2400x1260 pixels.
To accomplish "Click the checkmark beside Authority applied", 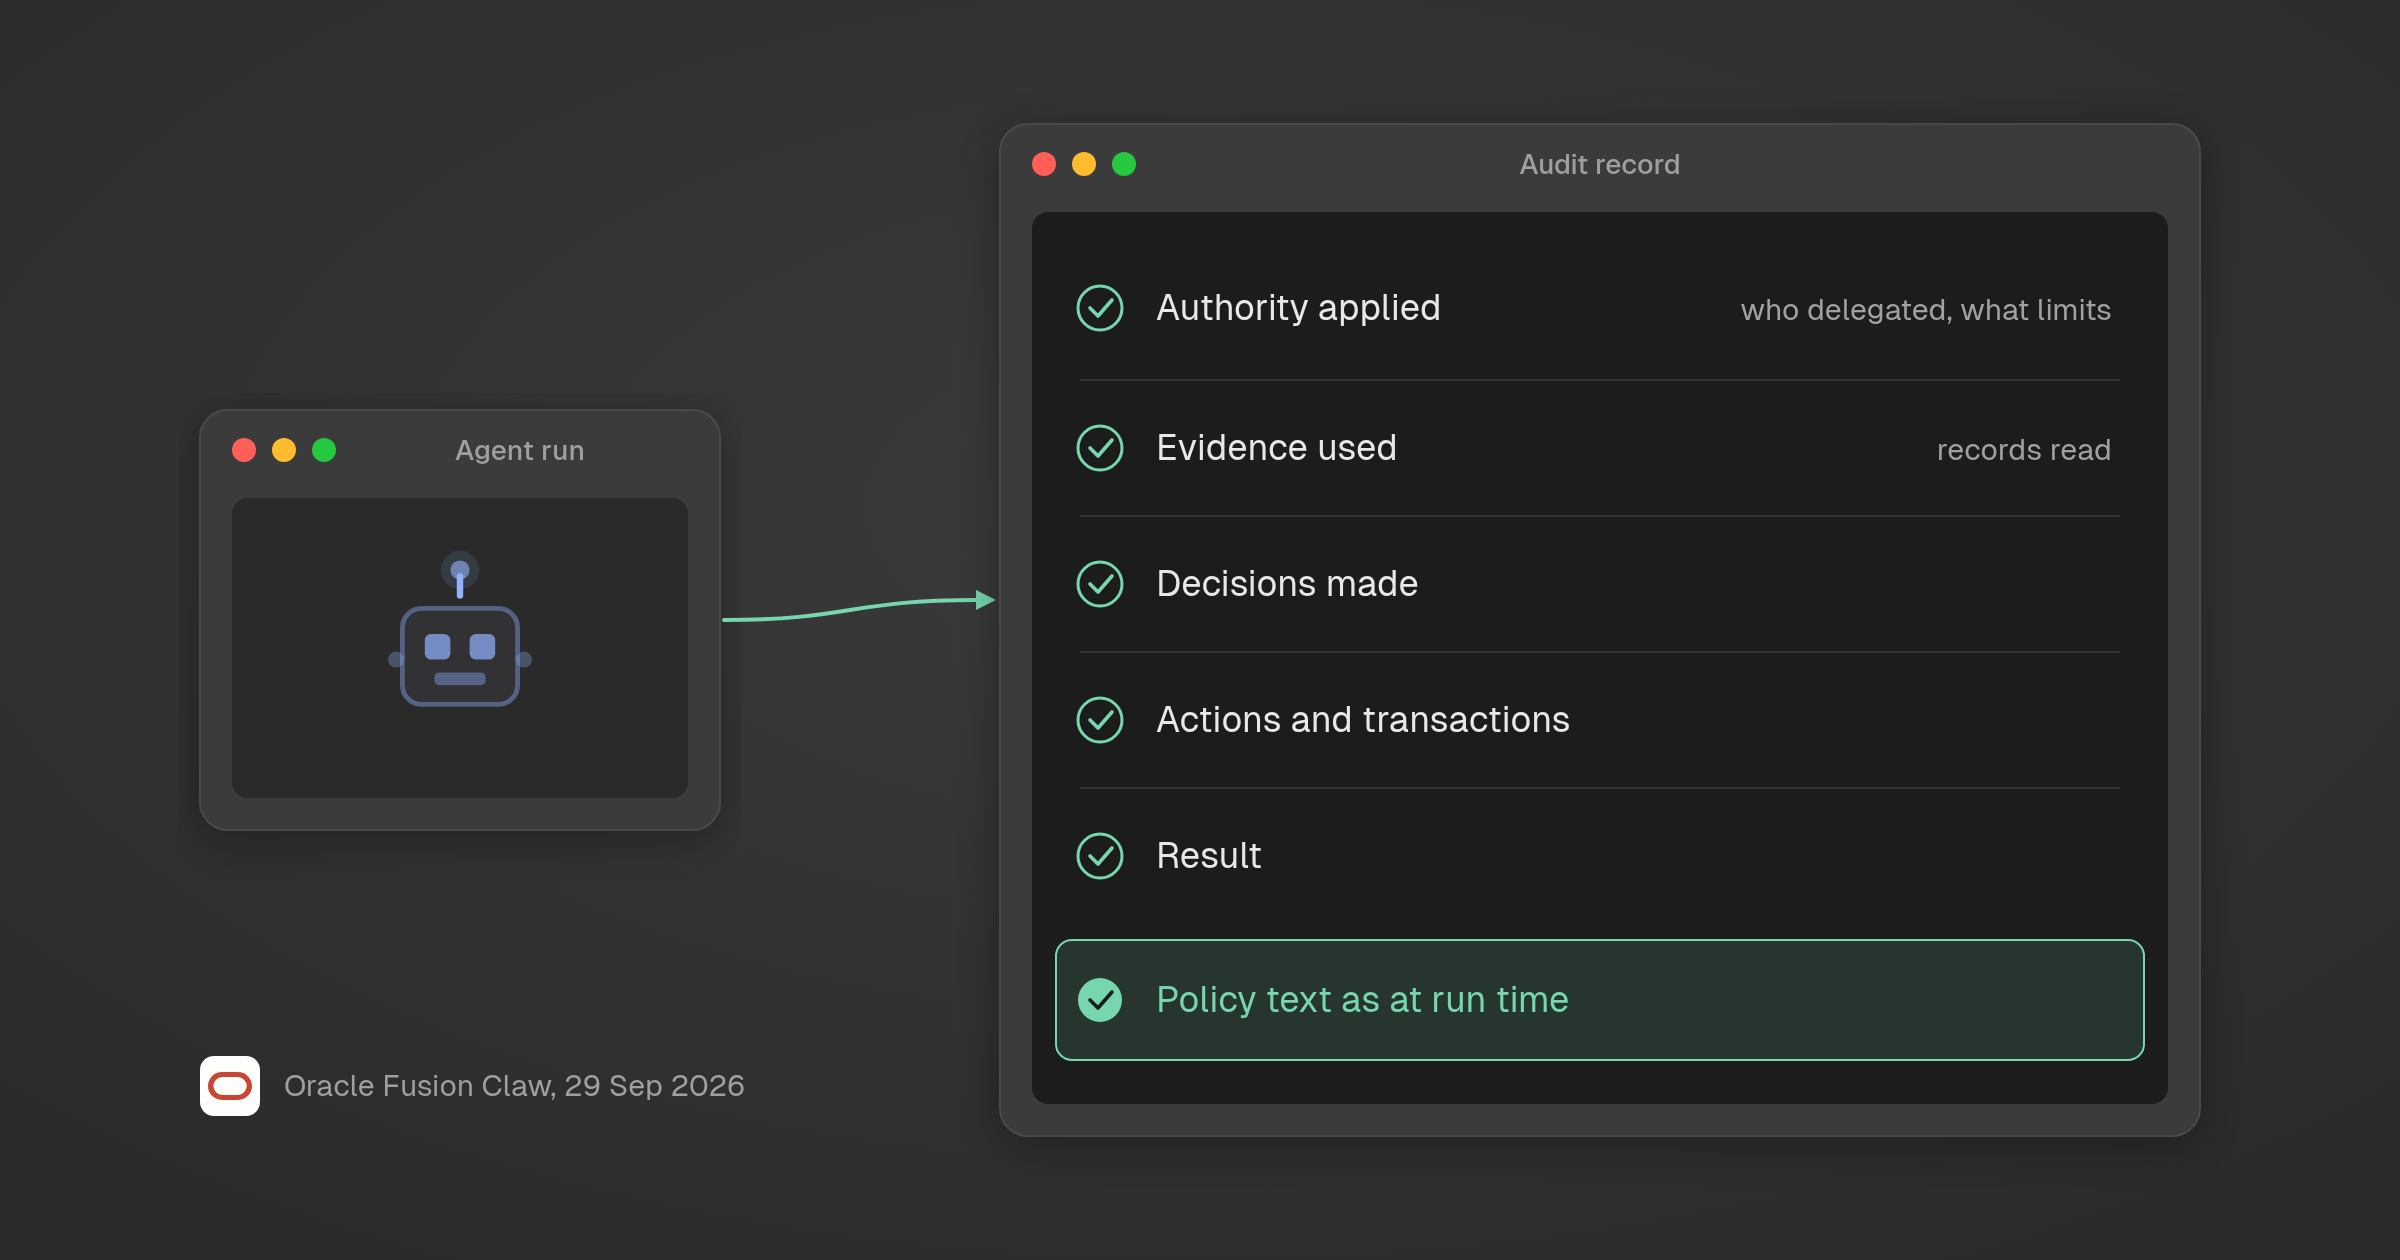I will tap(1100, 308).
